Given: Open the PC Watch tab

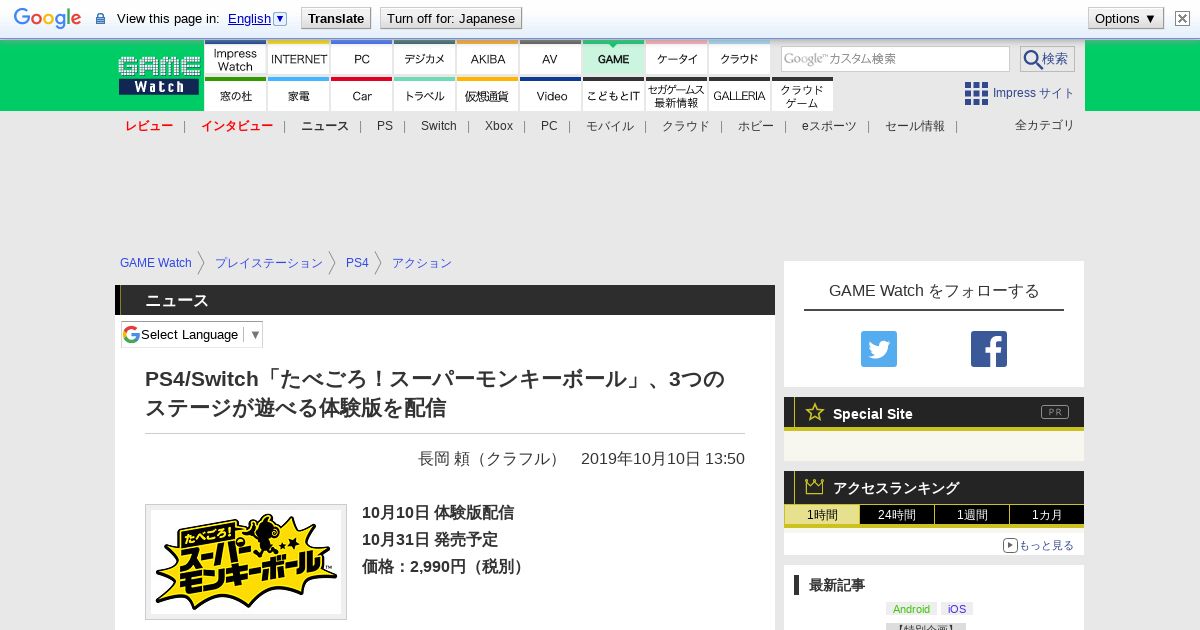Looking at the screenshot, I should pyautogui.click(x=362, y=59).
